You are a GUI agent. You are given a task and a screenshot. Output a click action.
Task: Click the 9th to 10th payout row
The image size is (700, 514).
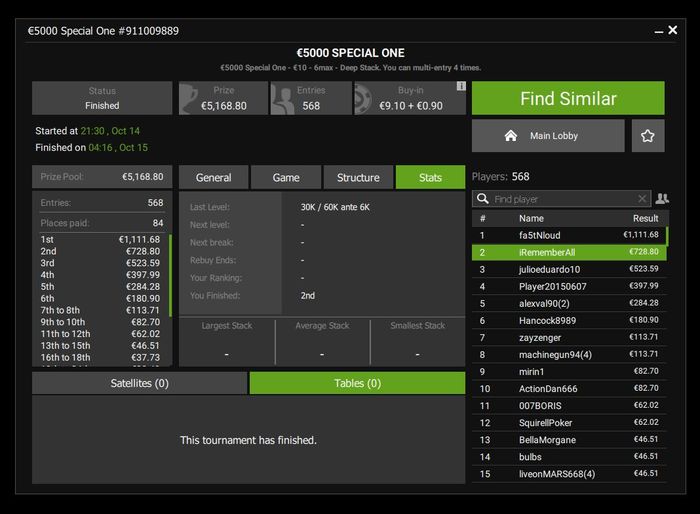tap(100, 322)
